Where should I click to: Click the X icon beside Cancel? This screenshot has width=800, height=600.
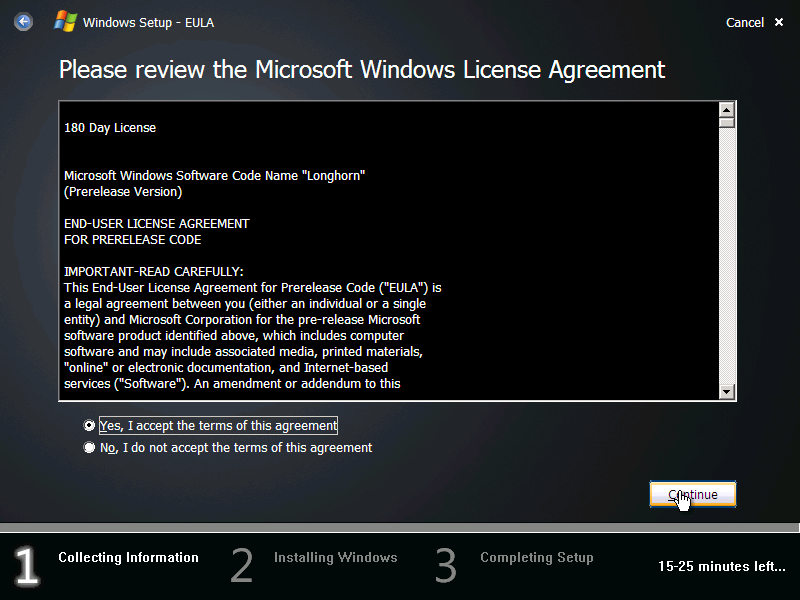779,22
